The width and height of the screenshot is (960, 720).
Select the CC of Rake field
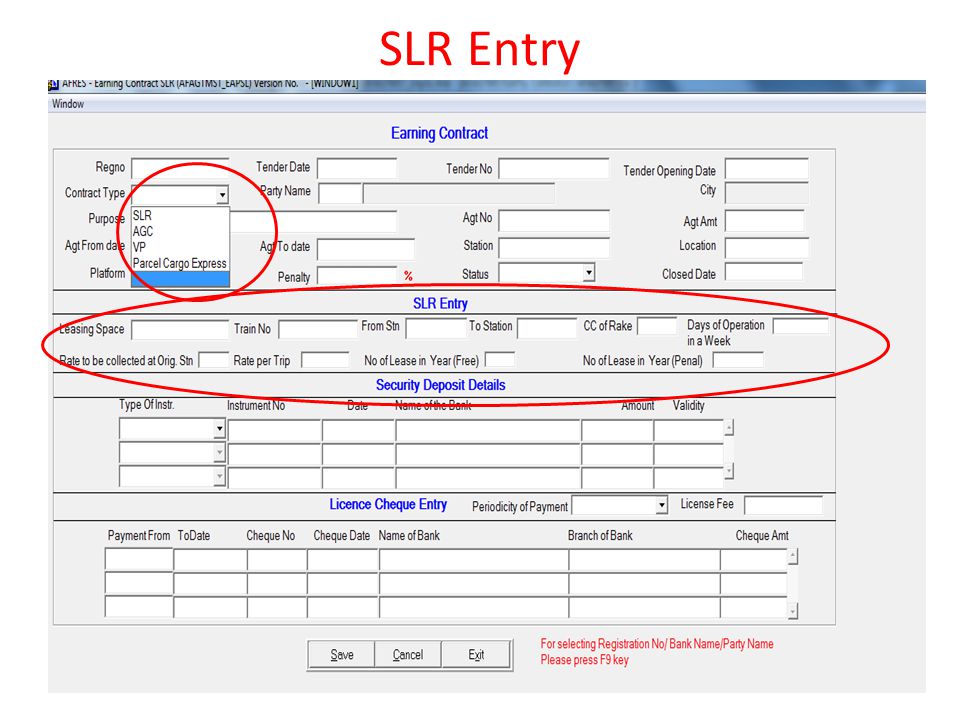[657, 326]
